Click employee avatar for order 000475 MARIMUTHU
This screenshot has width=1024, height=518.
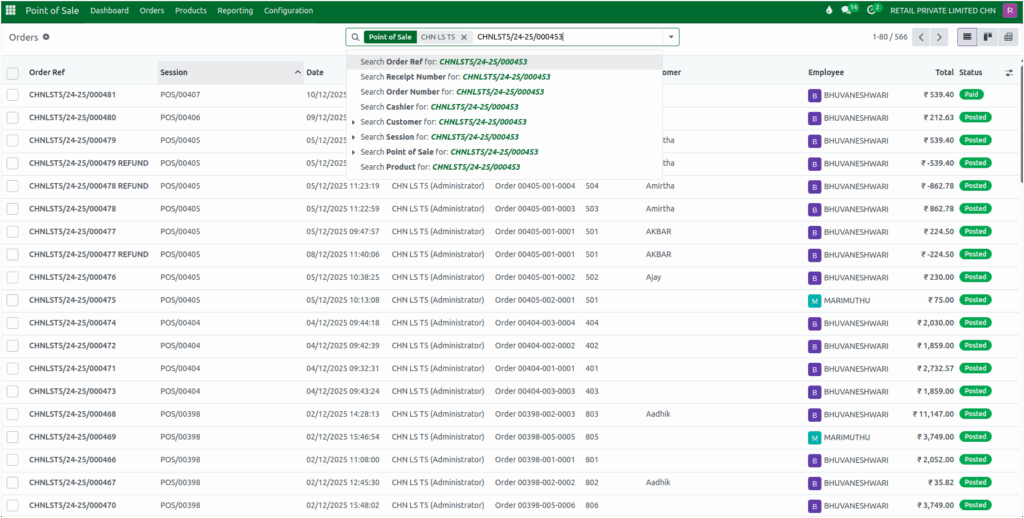click(814, 300)
